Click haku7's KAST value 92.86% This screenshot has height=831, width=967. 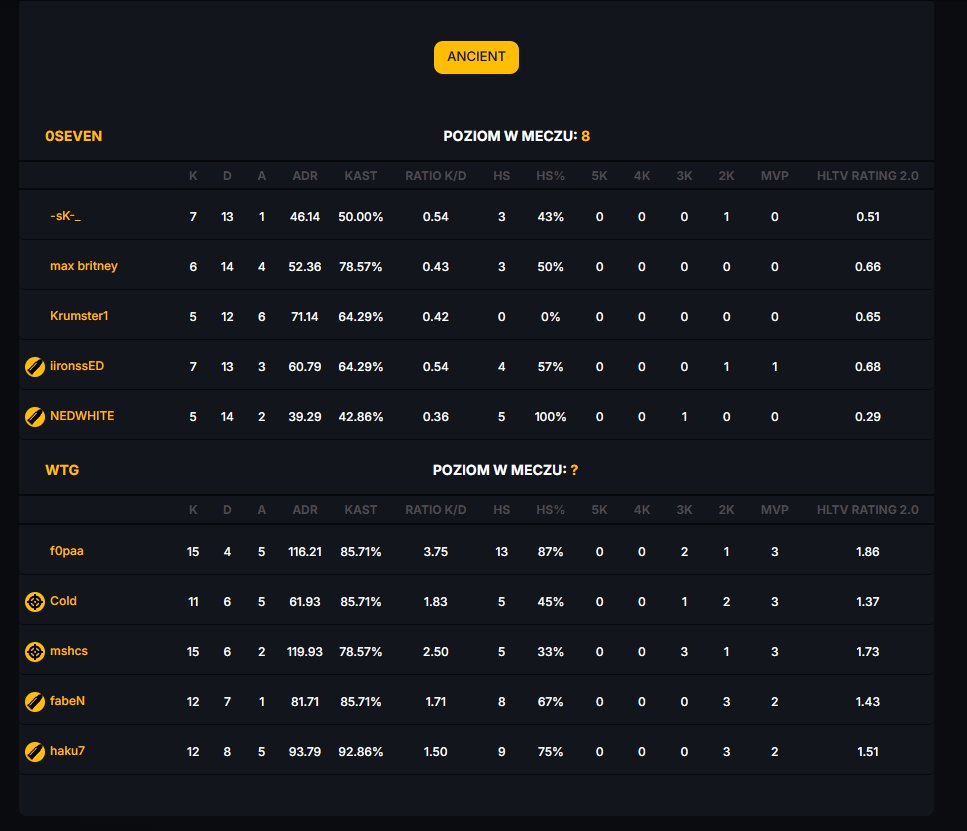click(361, 752)
